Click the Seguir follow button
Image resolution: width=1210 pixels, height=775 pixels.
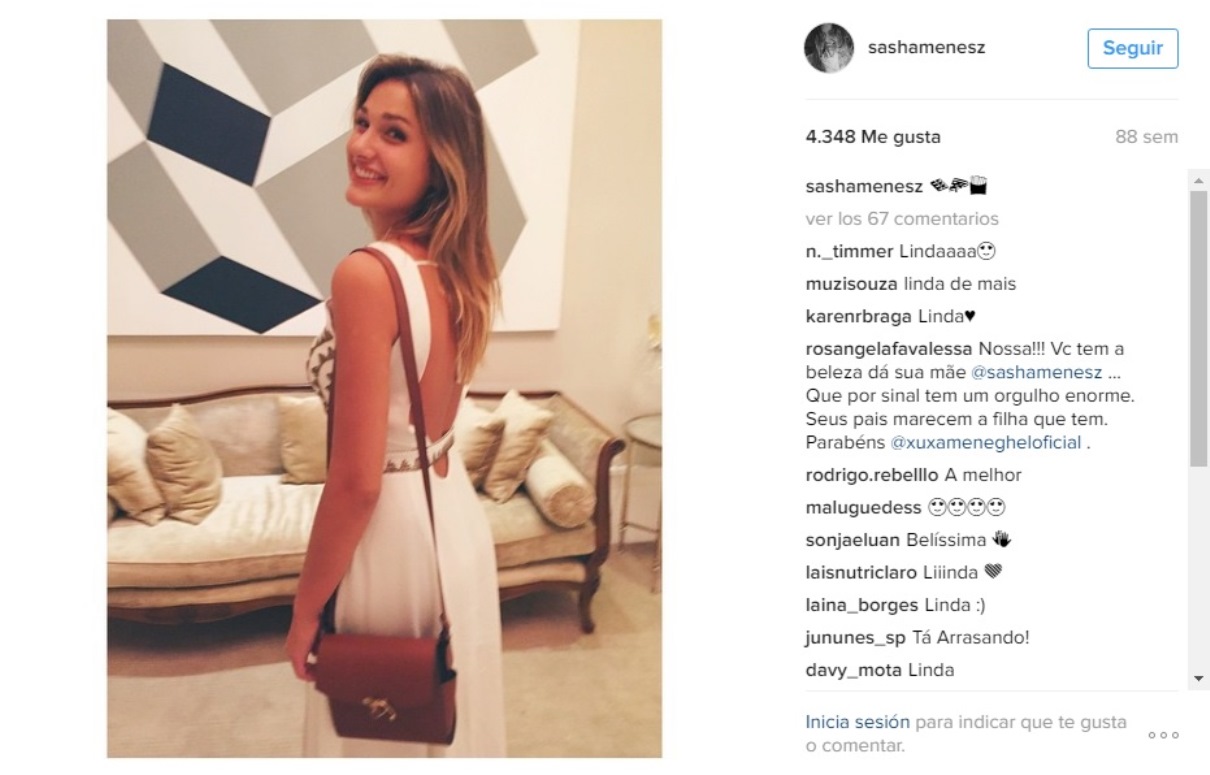pos(1132,48)
